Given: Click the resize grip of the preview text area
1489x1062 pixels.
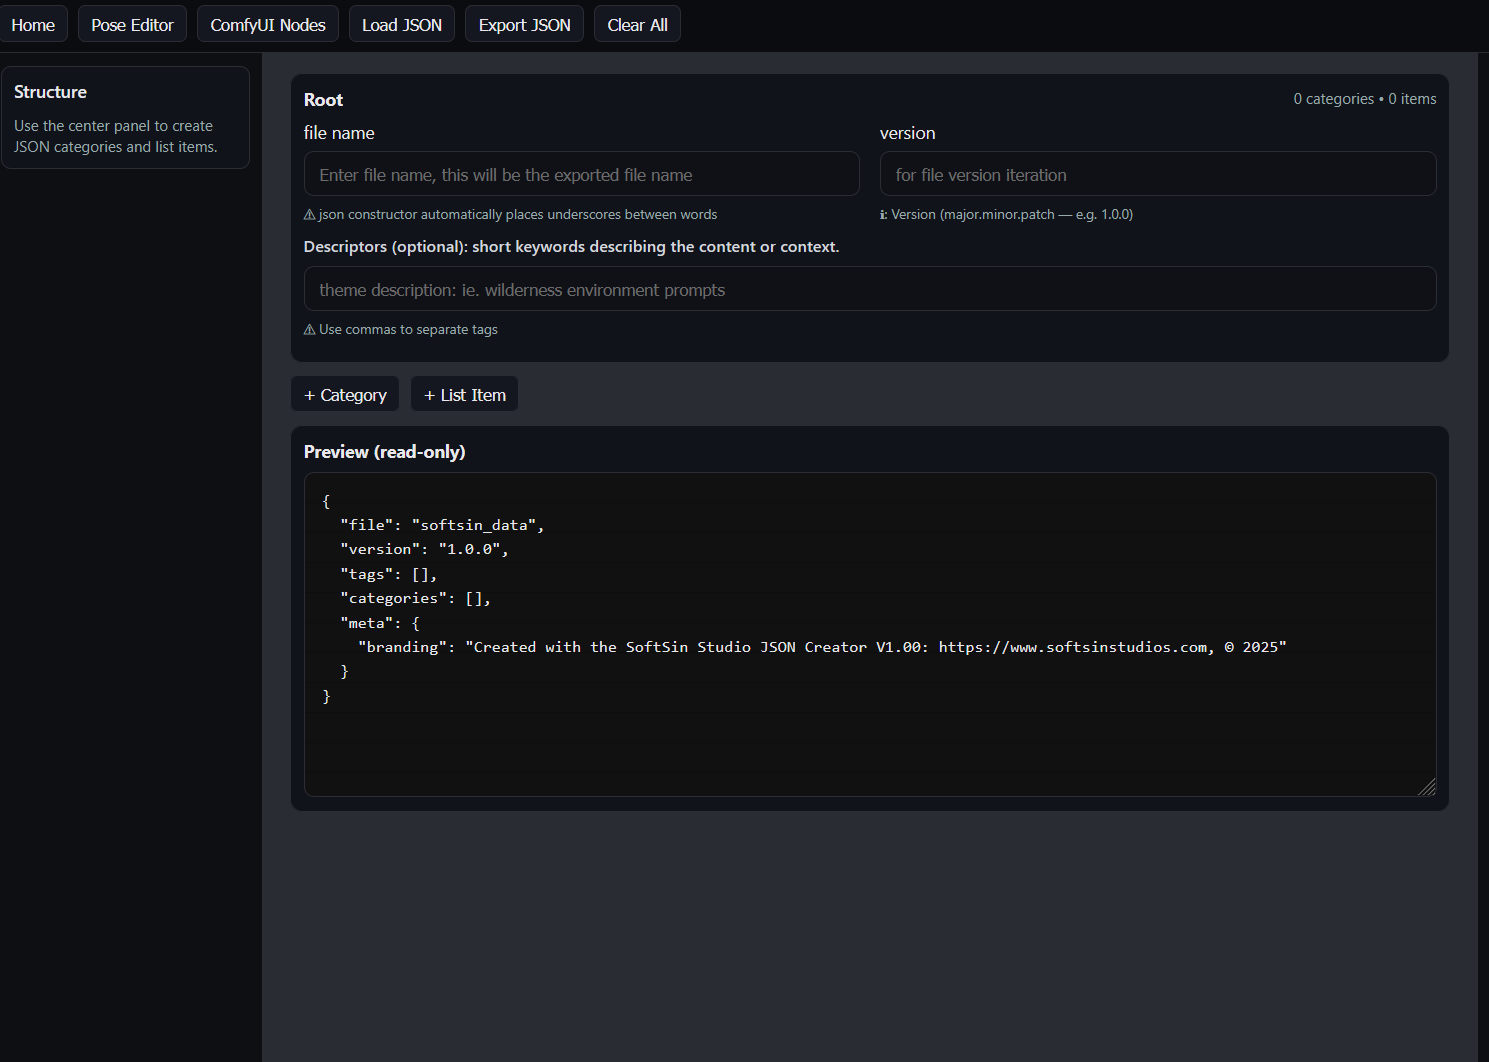Looking at the screenshot, I should pos(1428,789).
